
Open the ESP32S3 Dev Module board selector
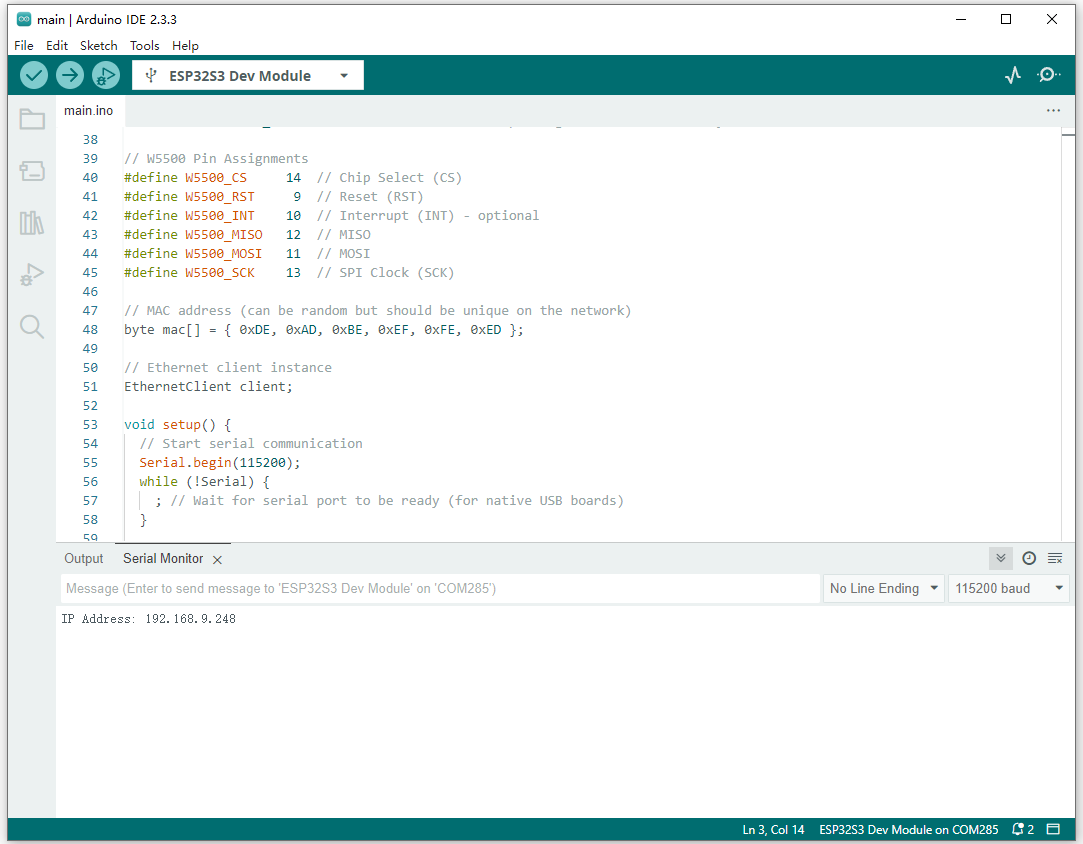247,75
